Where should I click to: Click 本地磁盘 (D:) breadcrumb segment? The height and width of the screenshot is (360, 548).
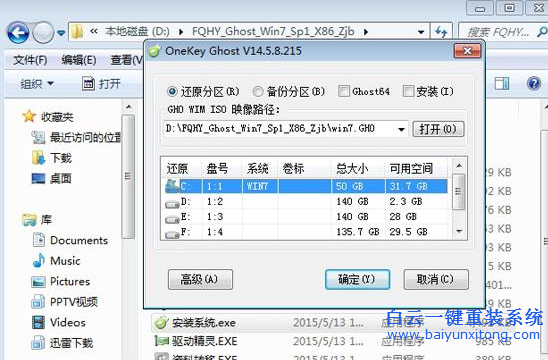coord(137,32)
